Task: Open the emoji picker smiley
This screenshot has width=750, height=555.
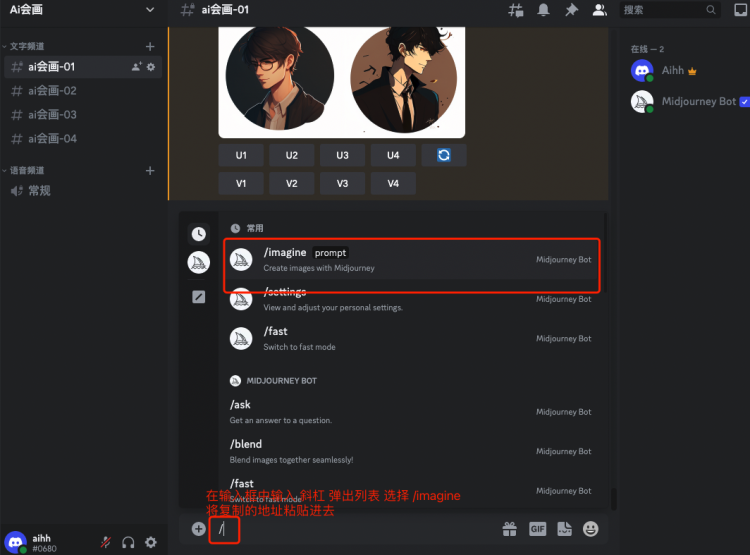Action: [591, 529]
